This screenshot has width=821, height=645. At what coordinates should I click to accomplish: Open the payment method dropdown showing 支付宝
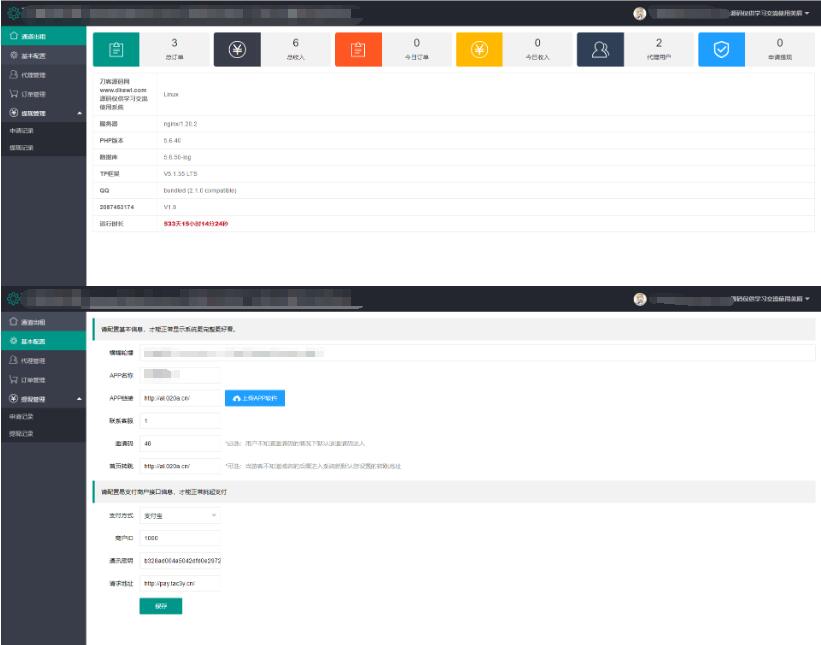[x=180, y=516]
